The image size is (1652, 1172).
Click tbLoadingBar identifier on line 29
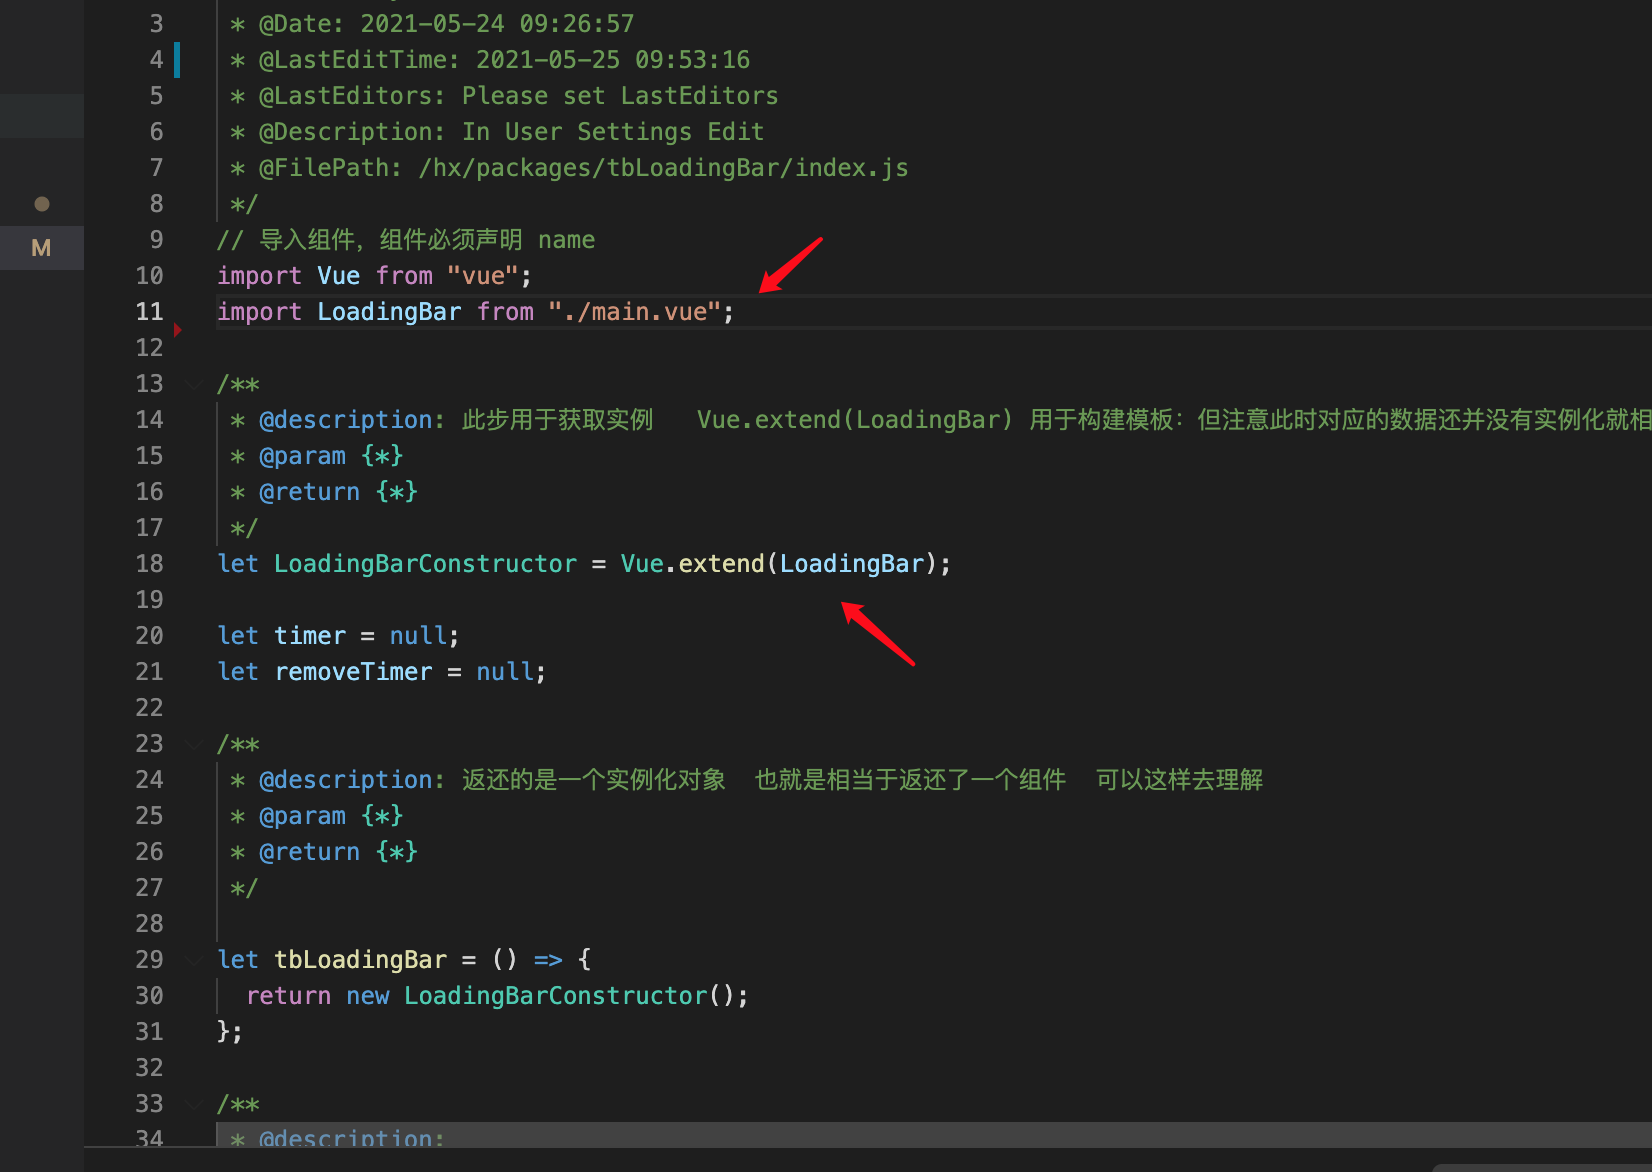pos(360,960)
